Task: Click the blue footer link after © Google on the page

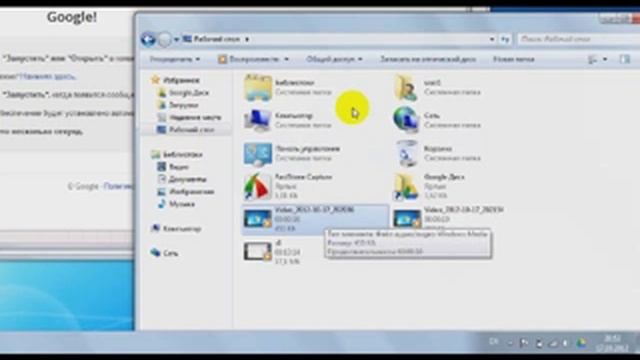Action: (118, 187)
